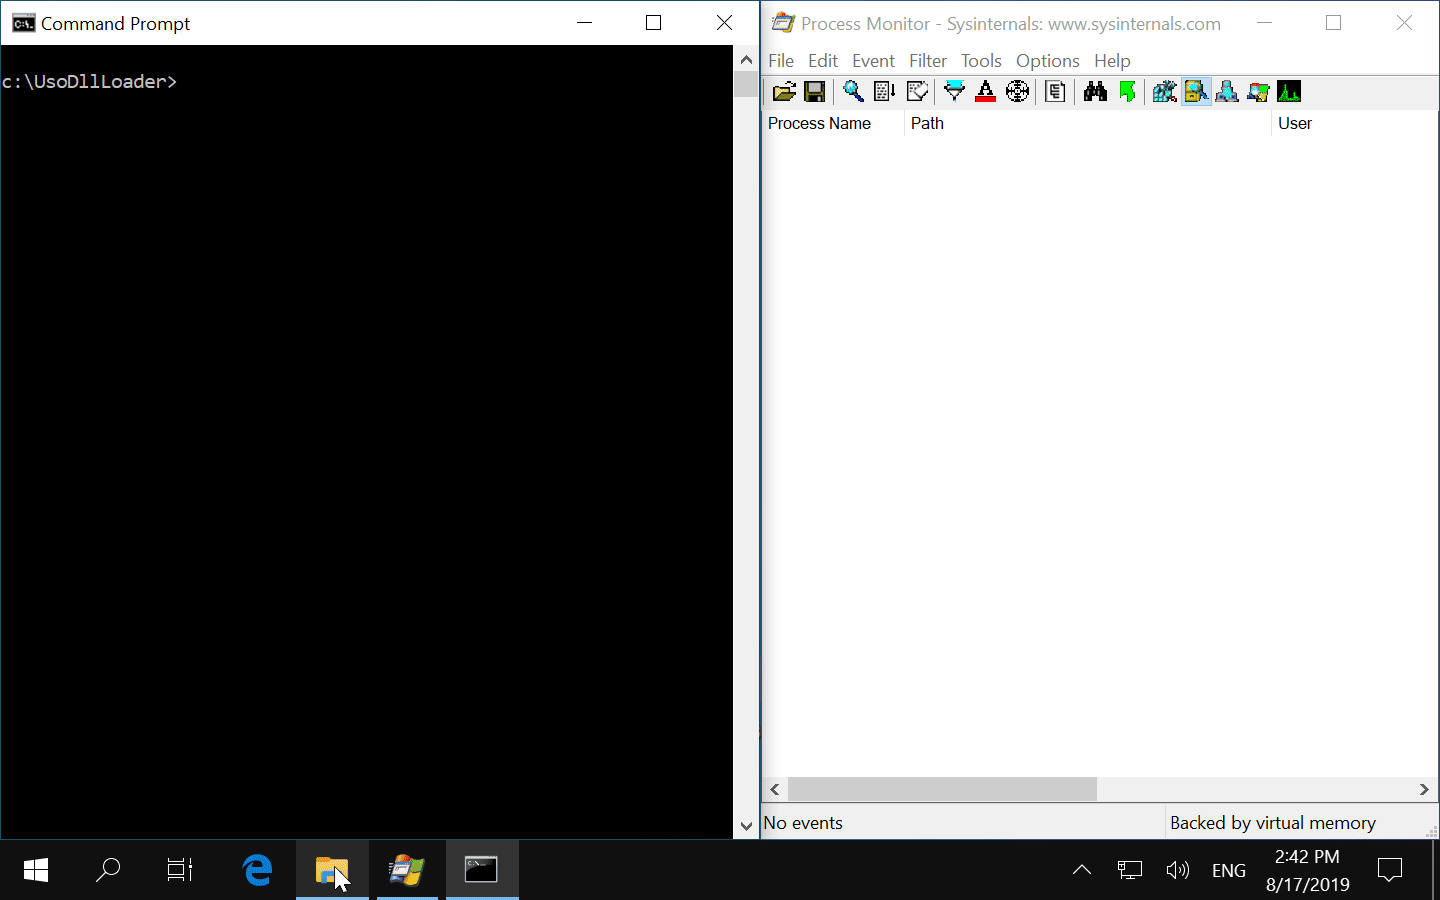The width and height of the screenshot is (1440, 900).
Task: Click the Command Prompt scroll up arrow
Action: (746, 59)
